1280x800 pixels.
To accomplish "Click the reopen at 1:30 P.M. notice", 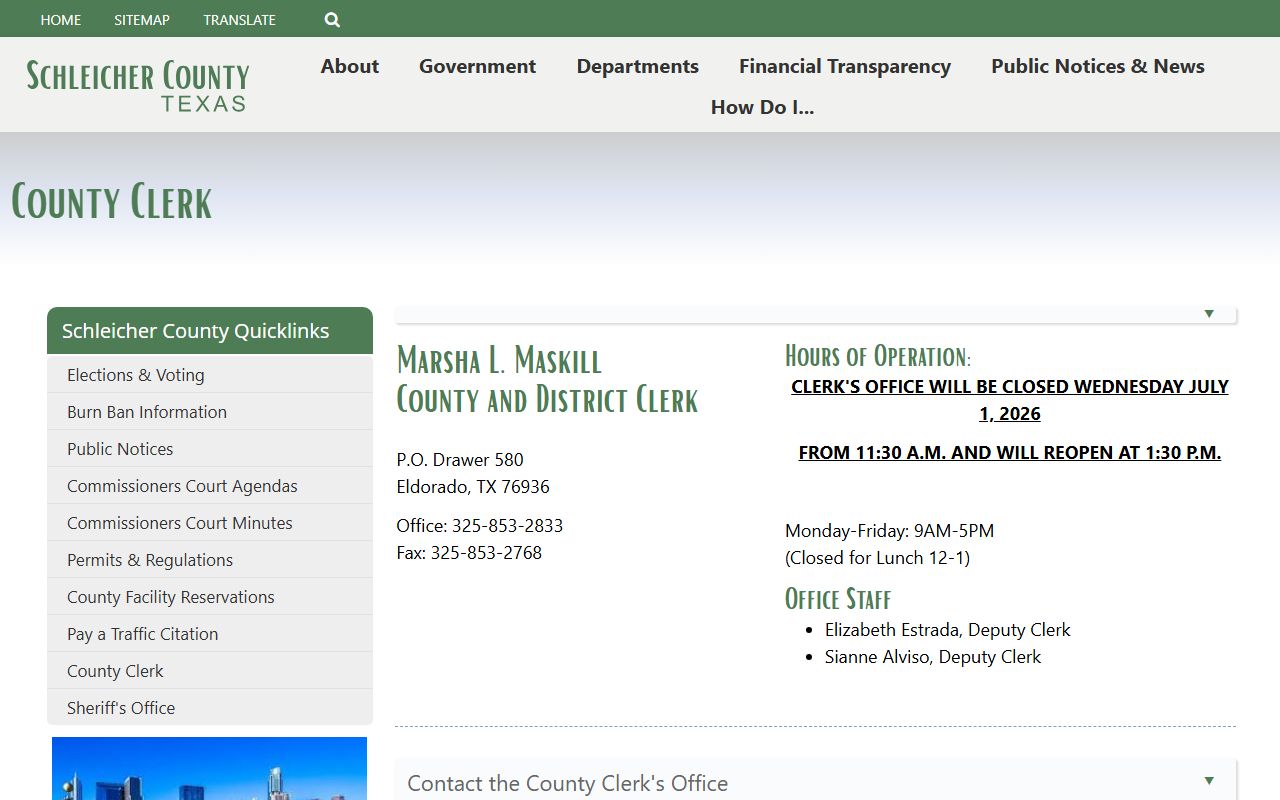I will pyautogui.click(x=1010, y=453).
